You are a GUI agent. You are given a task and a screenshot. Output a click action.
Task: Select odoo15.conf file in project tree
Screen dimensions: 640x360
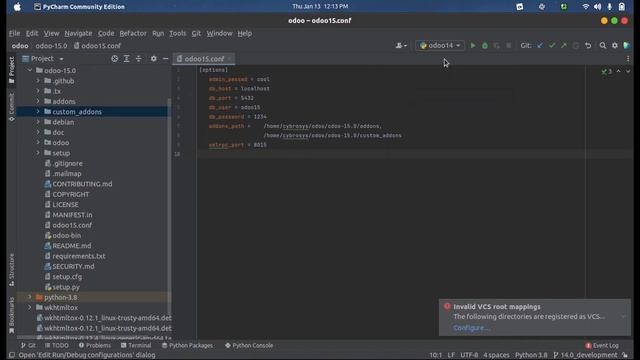tap(72, 225)
